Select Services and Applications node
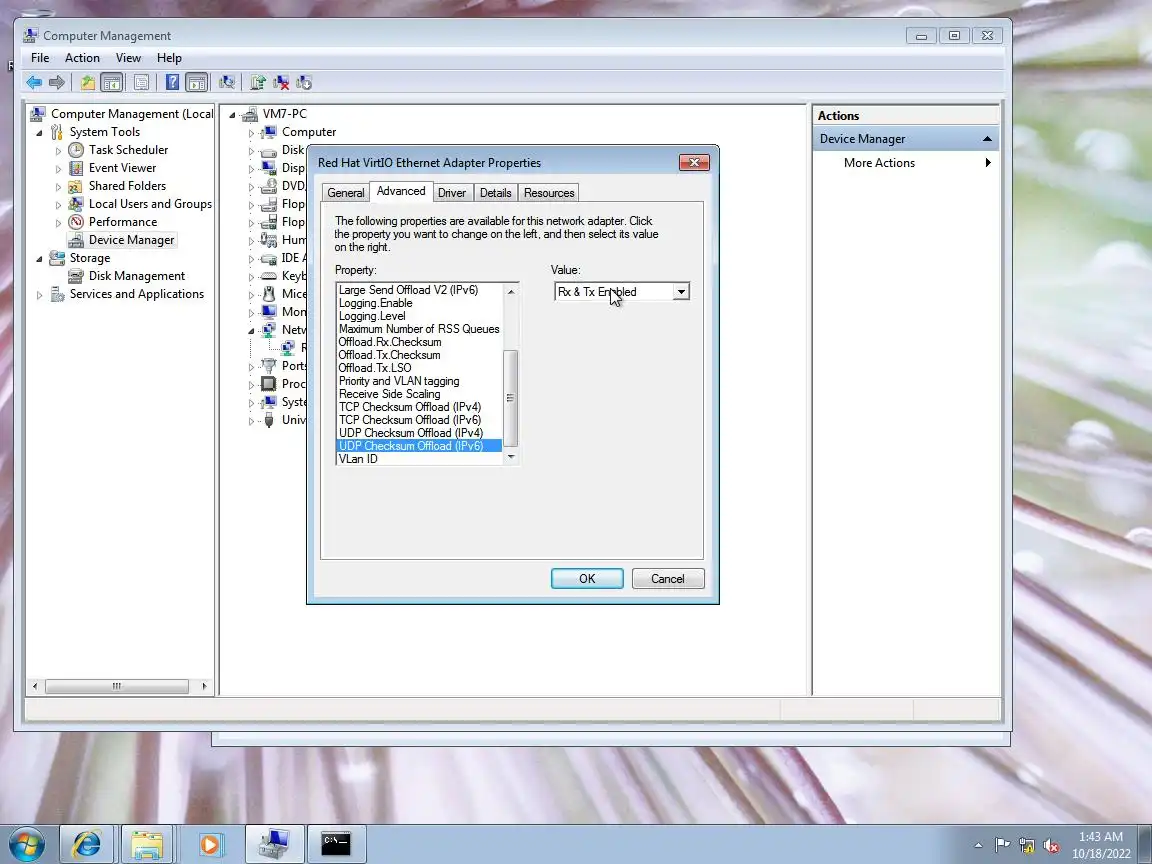 [x=137, y=294]
